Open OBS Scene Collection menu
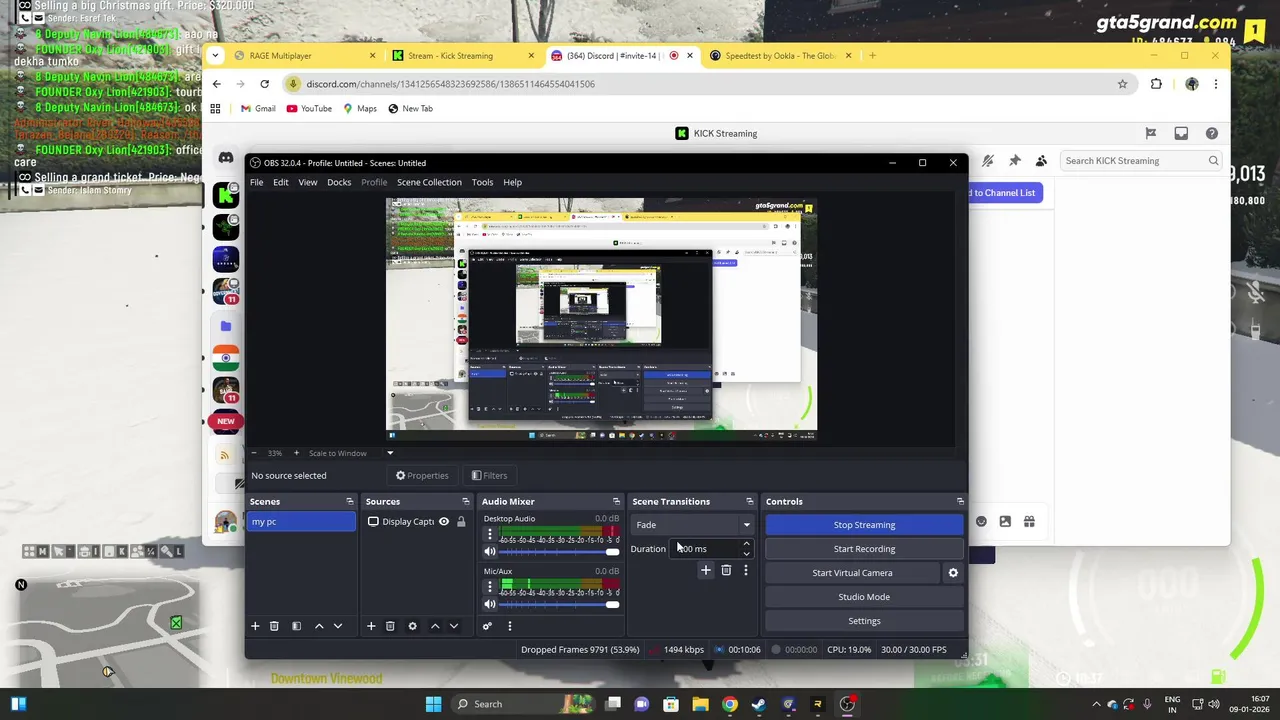 [x=429, y=182]
